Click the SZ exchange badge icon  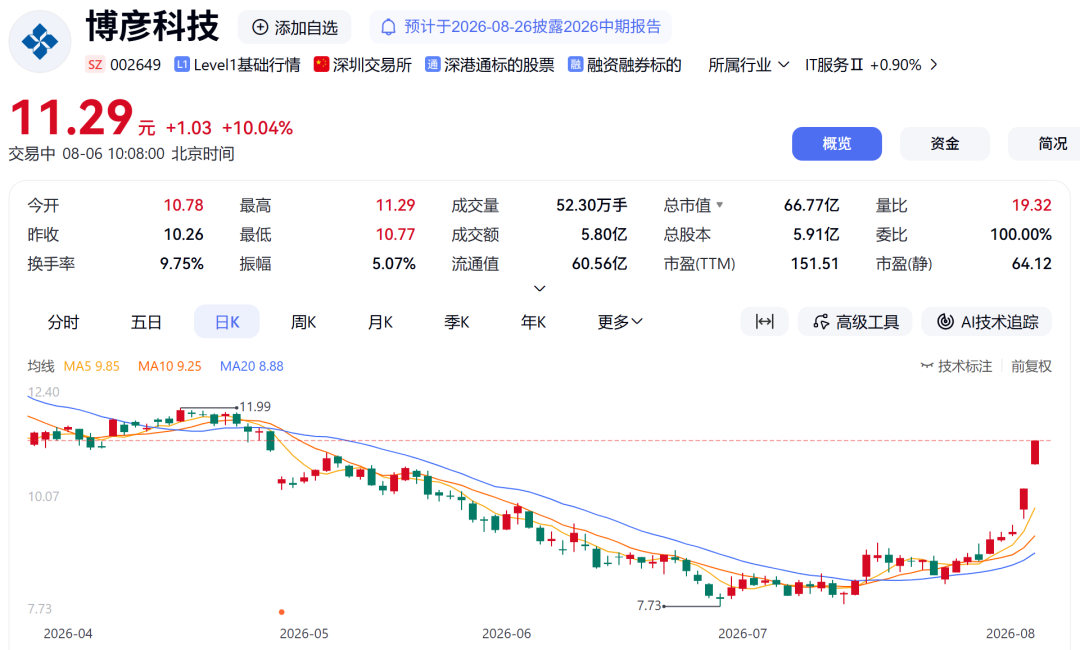(x=95, y=65)
